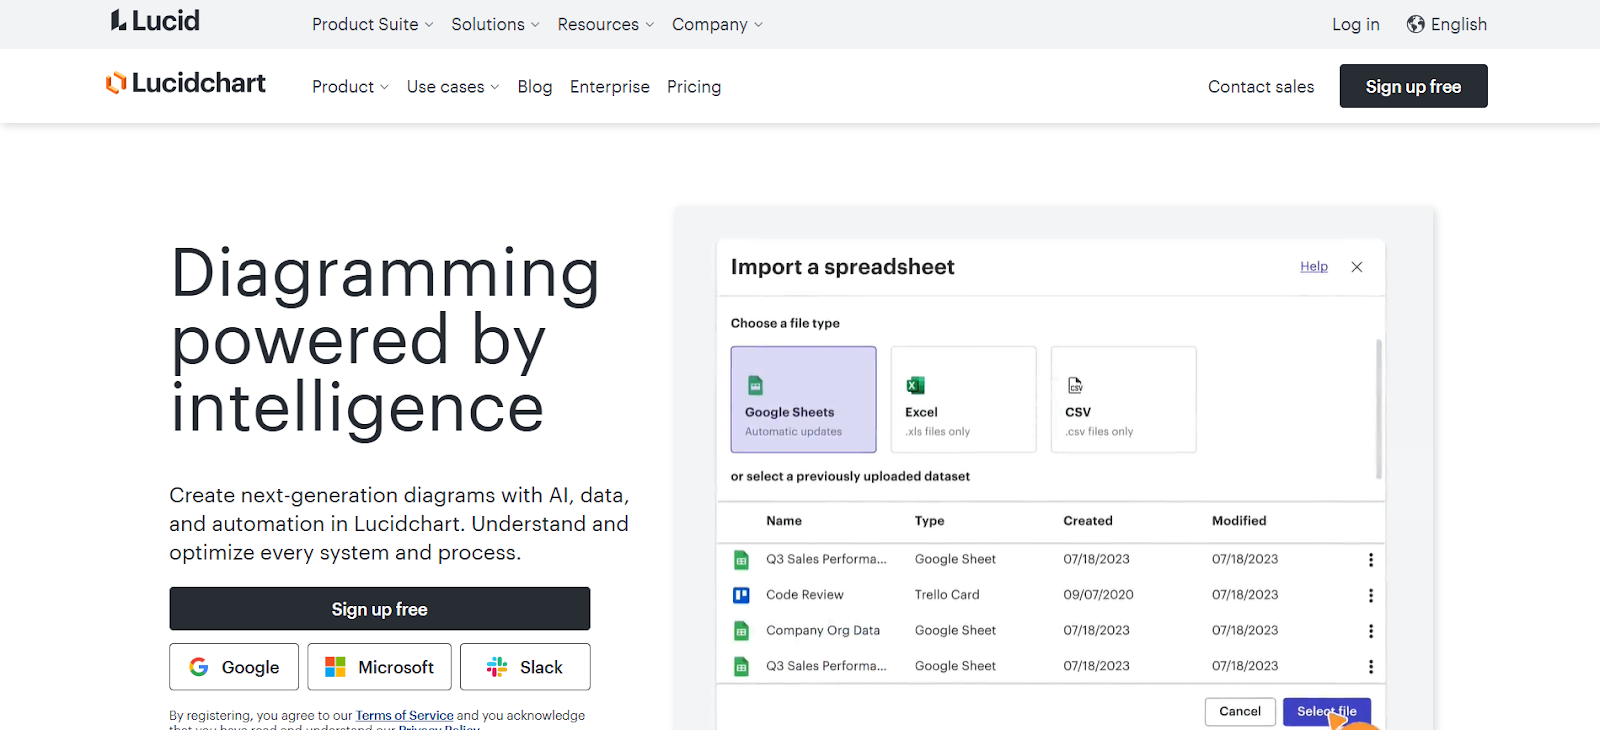Click Trello icon beside Code Review
Viewport: 1600px width, 730px height.
click(x=741, y=595)
